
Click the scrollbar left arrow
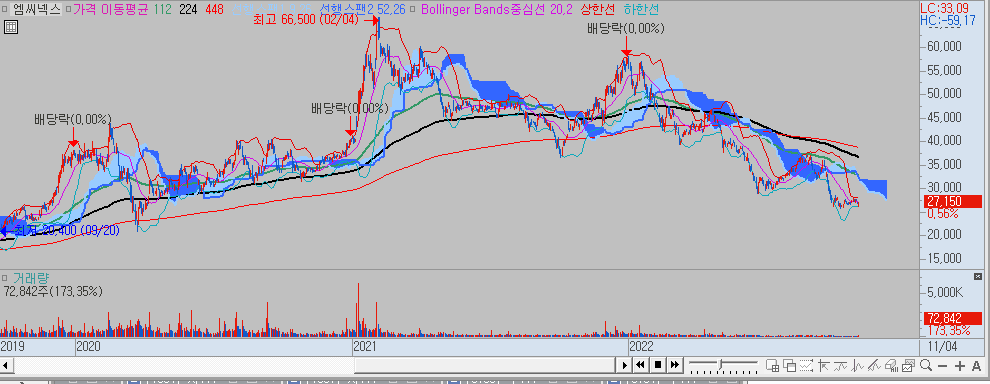(x=6, y=365)
